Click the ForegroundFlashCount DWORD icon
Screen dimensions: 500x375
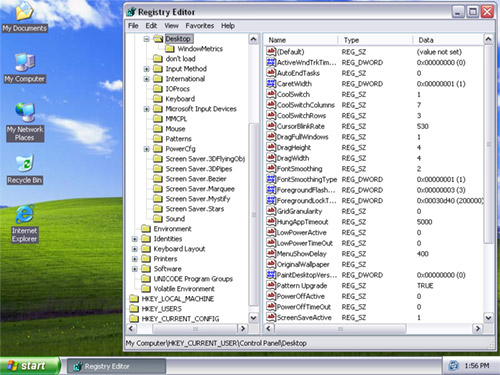271,190
